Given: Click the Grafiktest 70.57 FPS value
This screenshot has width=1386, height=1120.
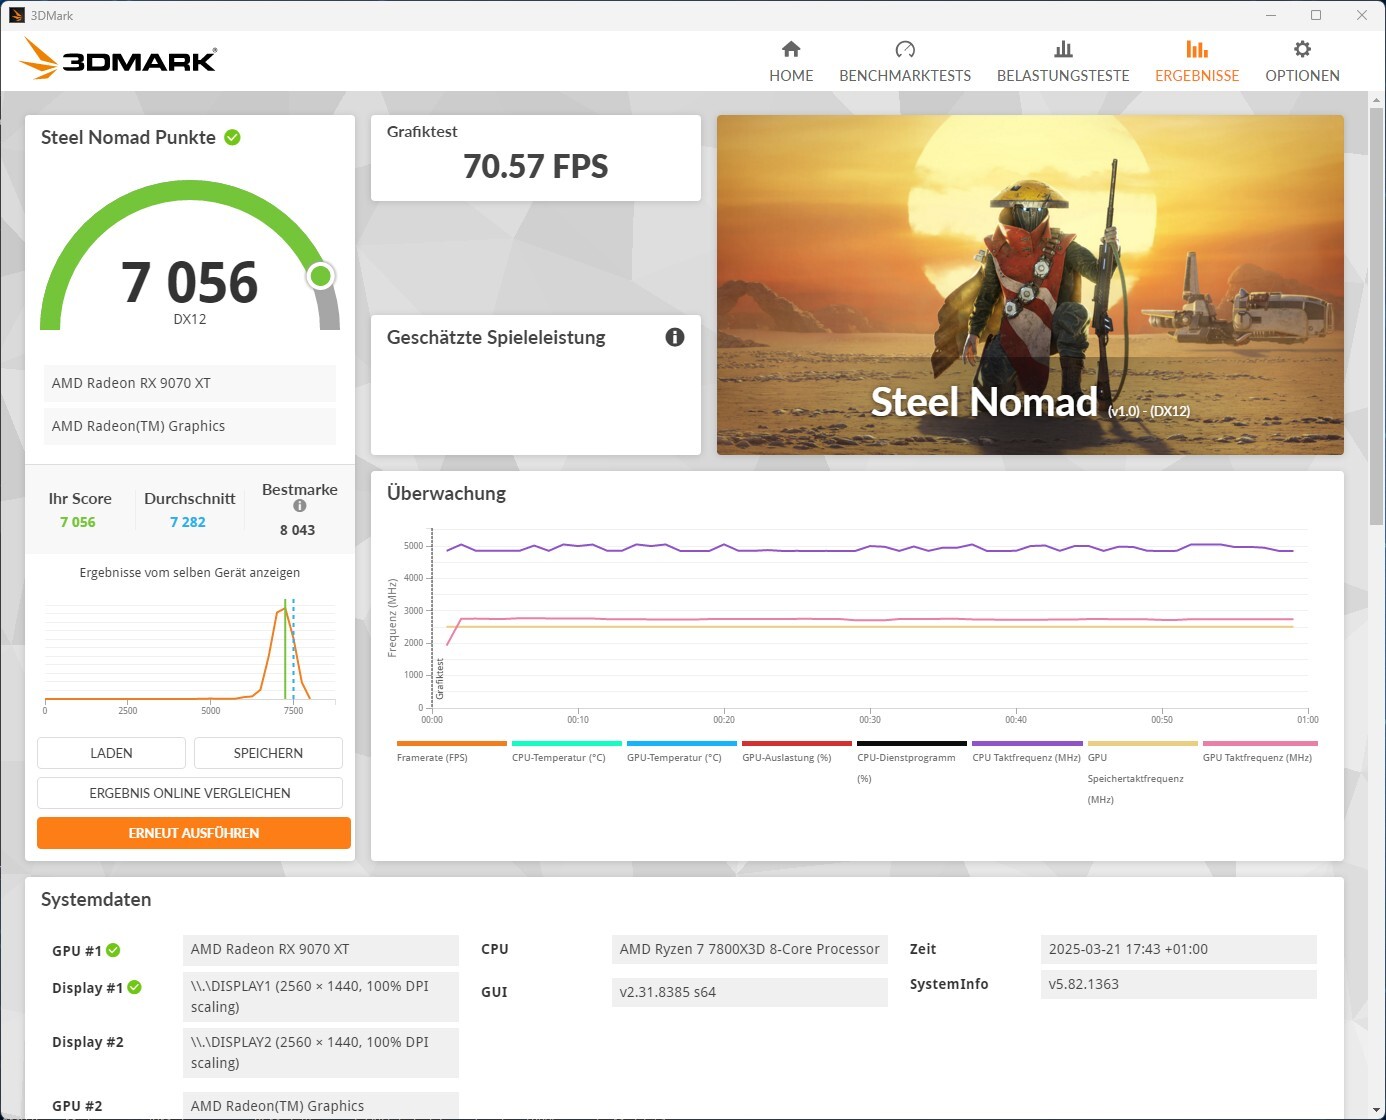Looking at the screenshot, I should (536, 166).
